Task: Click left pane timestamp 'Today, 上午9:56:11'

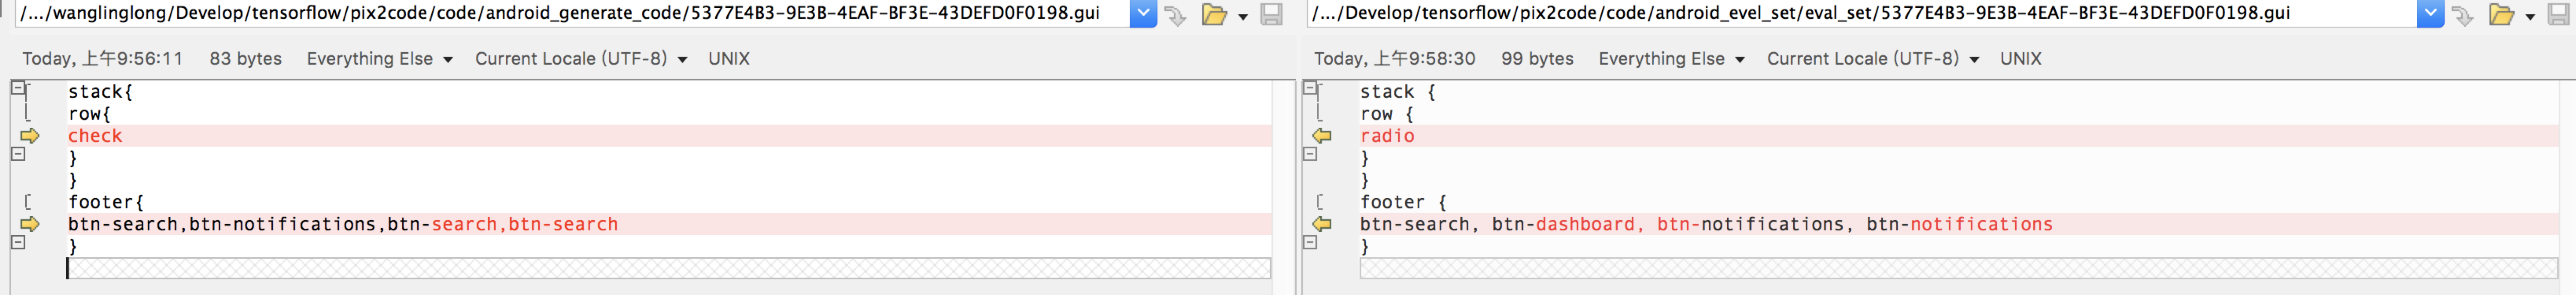Action: (103, 59)
